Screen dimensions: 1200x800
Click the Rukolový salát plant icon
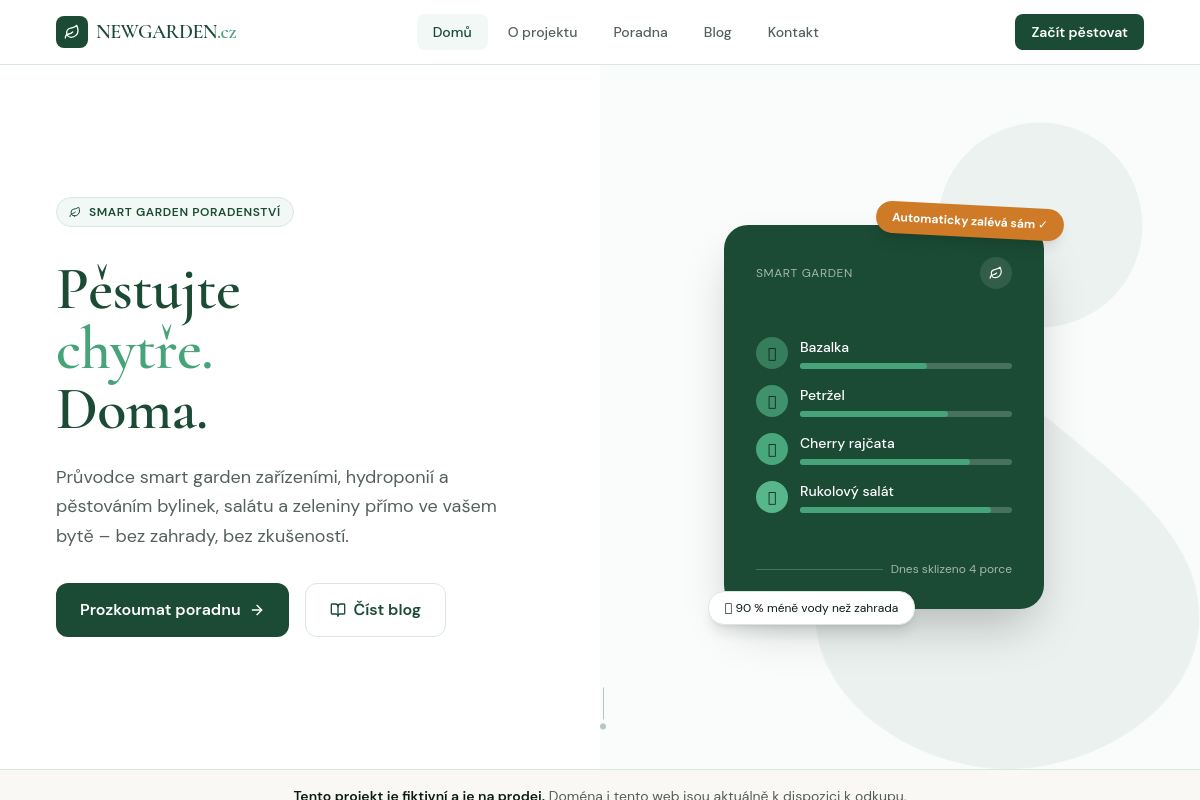772,497
